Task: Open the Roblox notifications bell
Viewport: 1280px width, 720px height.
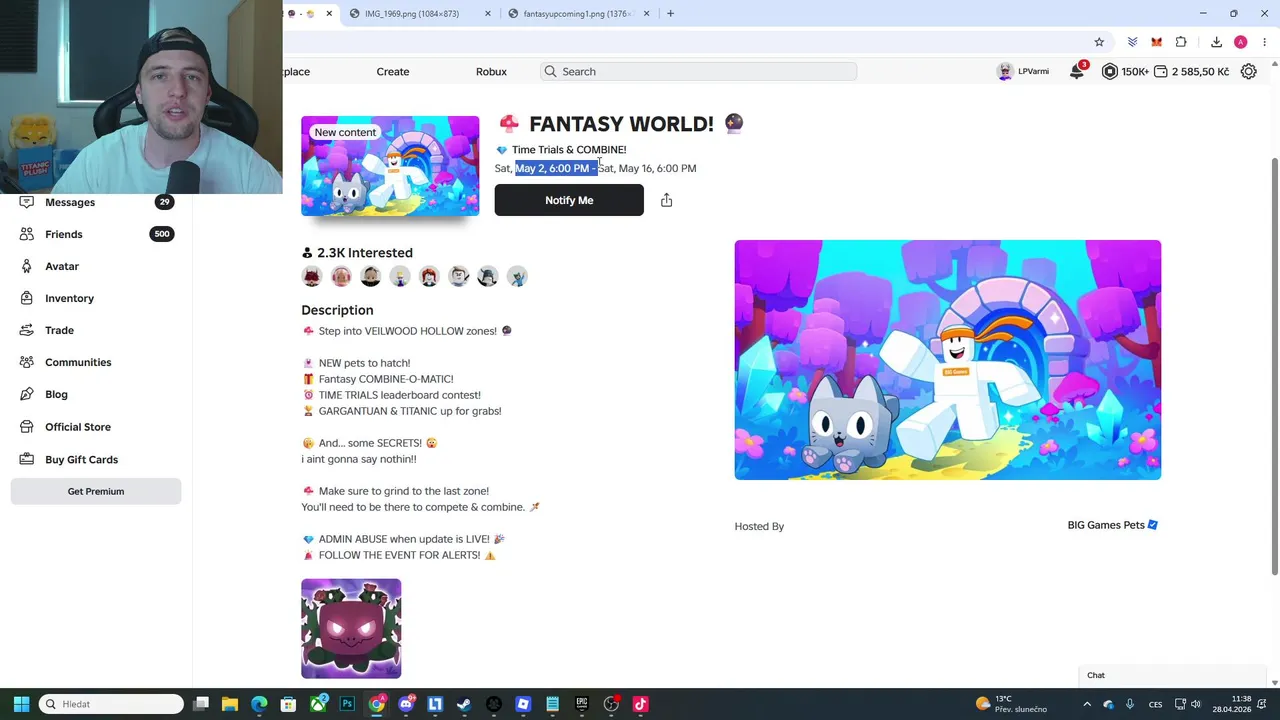Action: 1077,71
